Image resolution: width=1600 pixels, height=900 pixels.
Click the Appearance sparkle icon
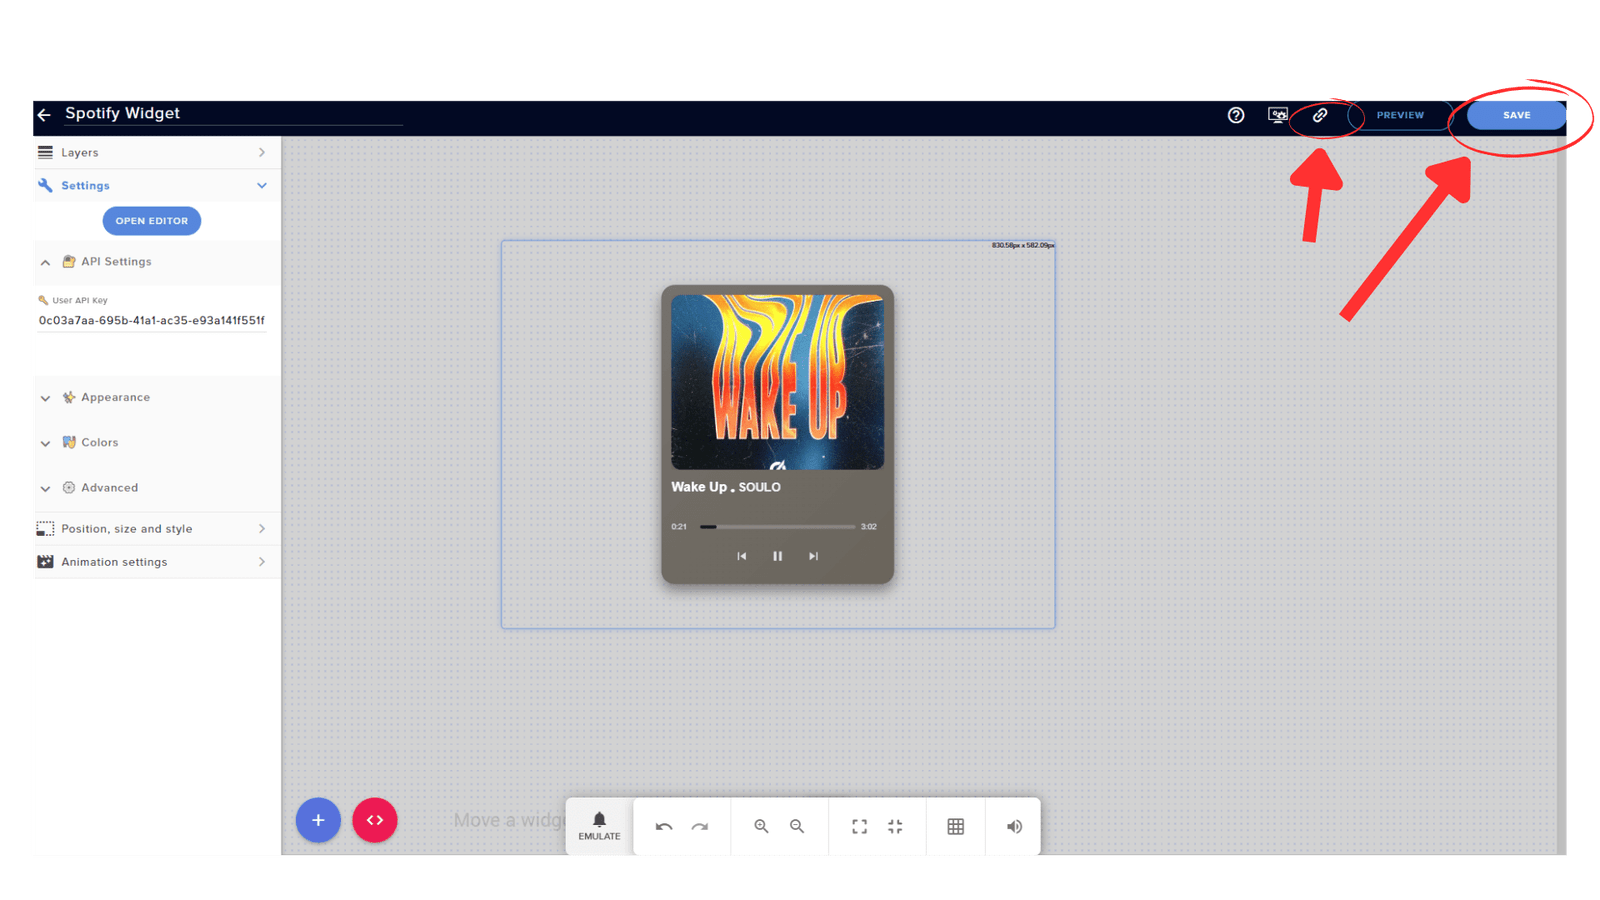[x=69, y=398]
